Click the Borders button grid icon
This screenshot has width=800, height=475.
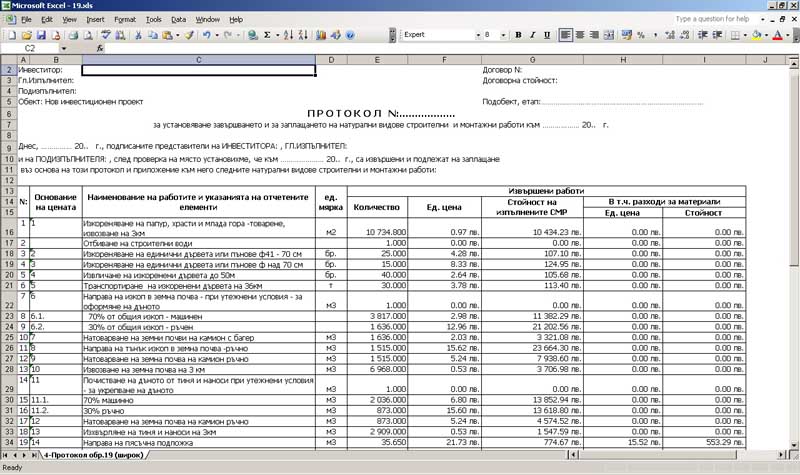pos(735,35)
